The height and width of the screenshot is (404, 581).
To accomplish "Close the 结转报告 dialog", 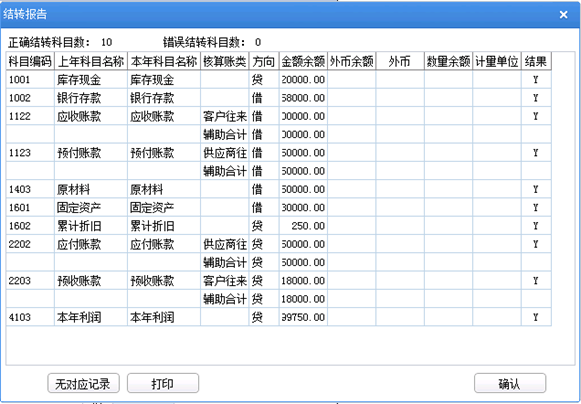I will click(x=563, y=14).
